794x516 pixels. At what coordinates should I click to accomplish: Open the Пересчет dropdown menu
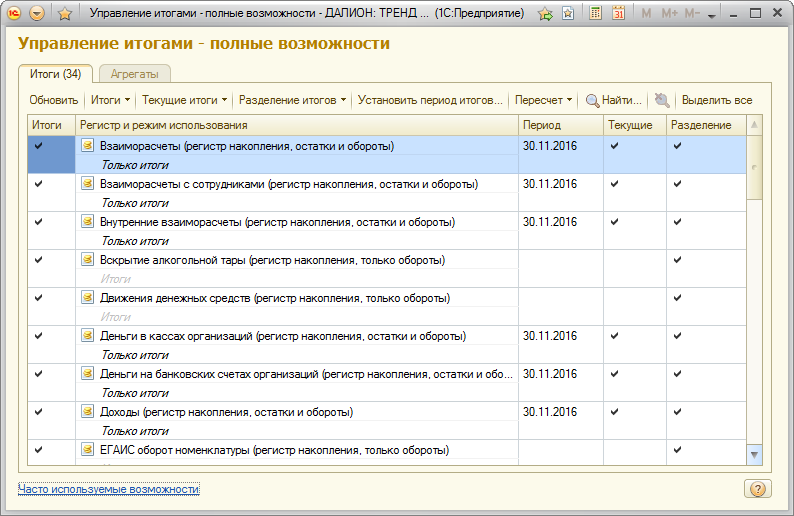543,100
